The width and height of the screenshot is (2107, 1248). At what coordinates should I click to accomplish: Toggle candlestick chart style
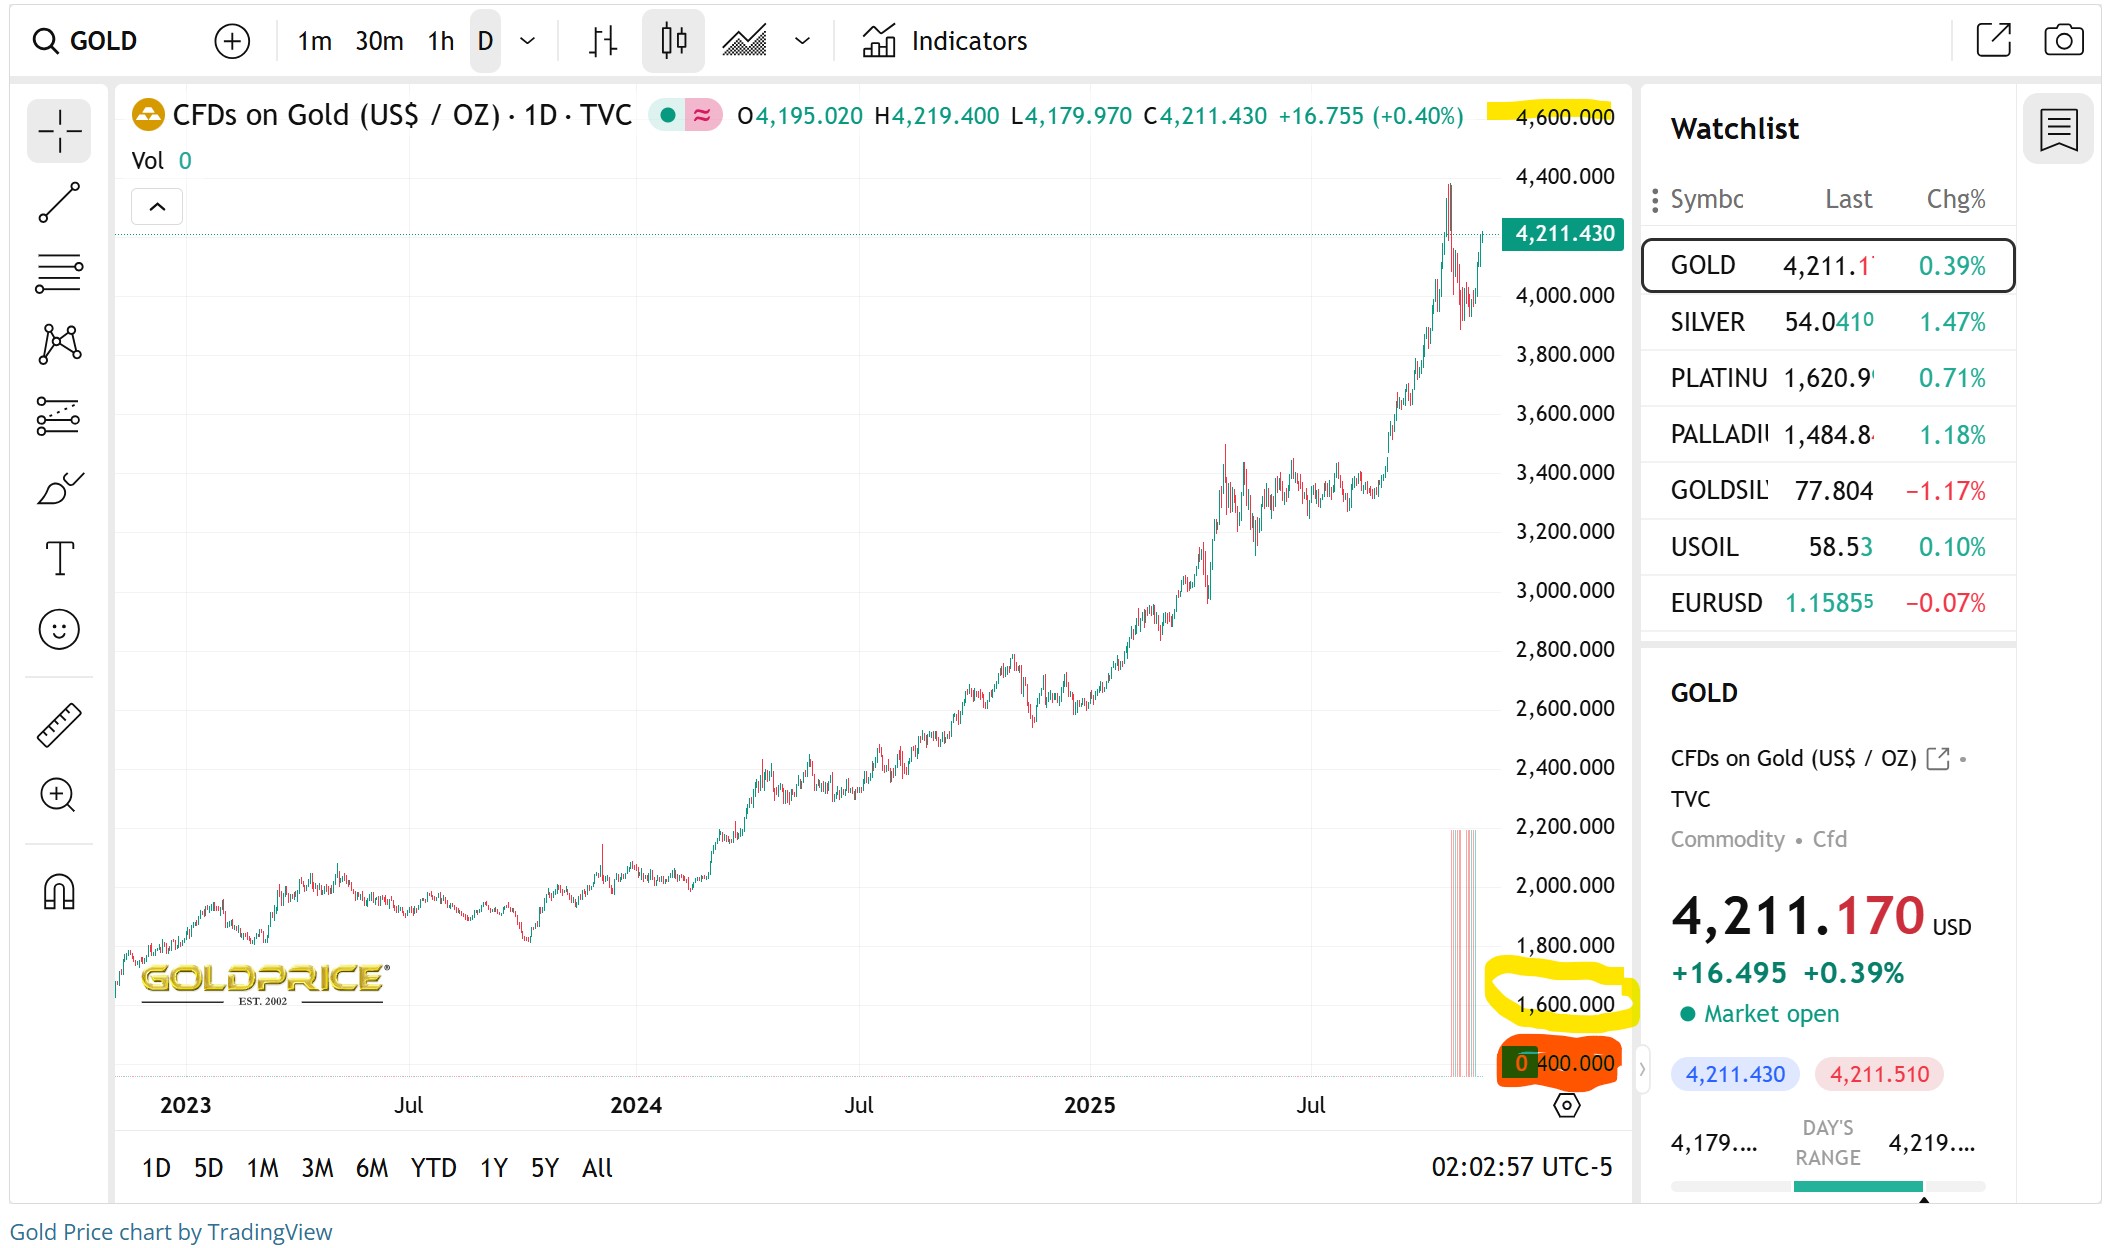[673, 41]
